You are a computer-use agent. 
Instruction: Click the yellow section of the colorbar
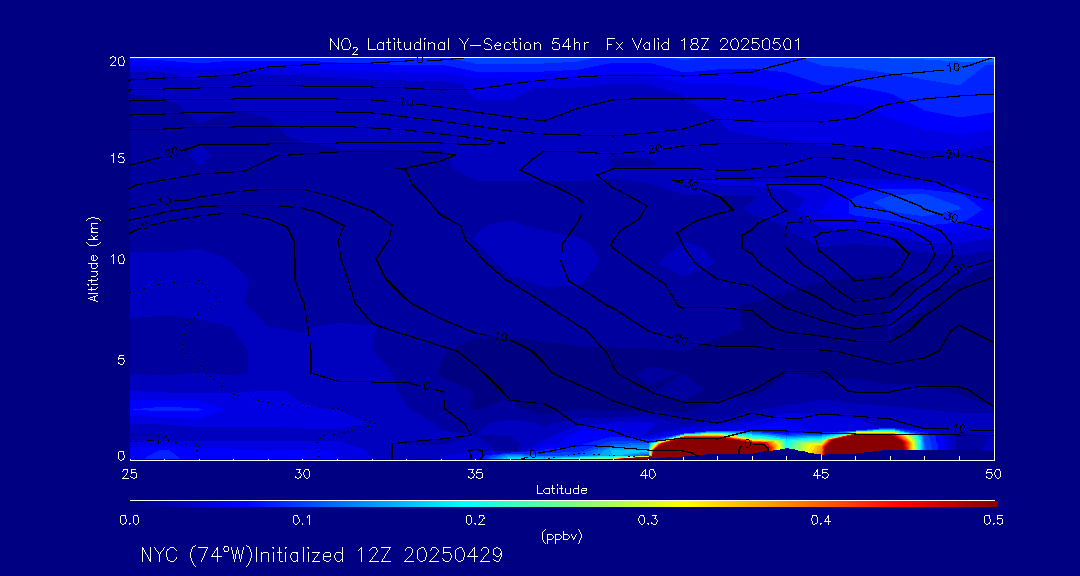click(x=685, y=504)
